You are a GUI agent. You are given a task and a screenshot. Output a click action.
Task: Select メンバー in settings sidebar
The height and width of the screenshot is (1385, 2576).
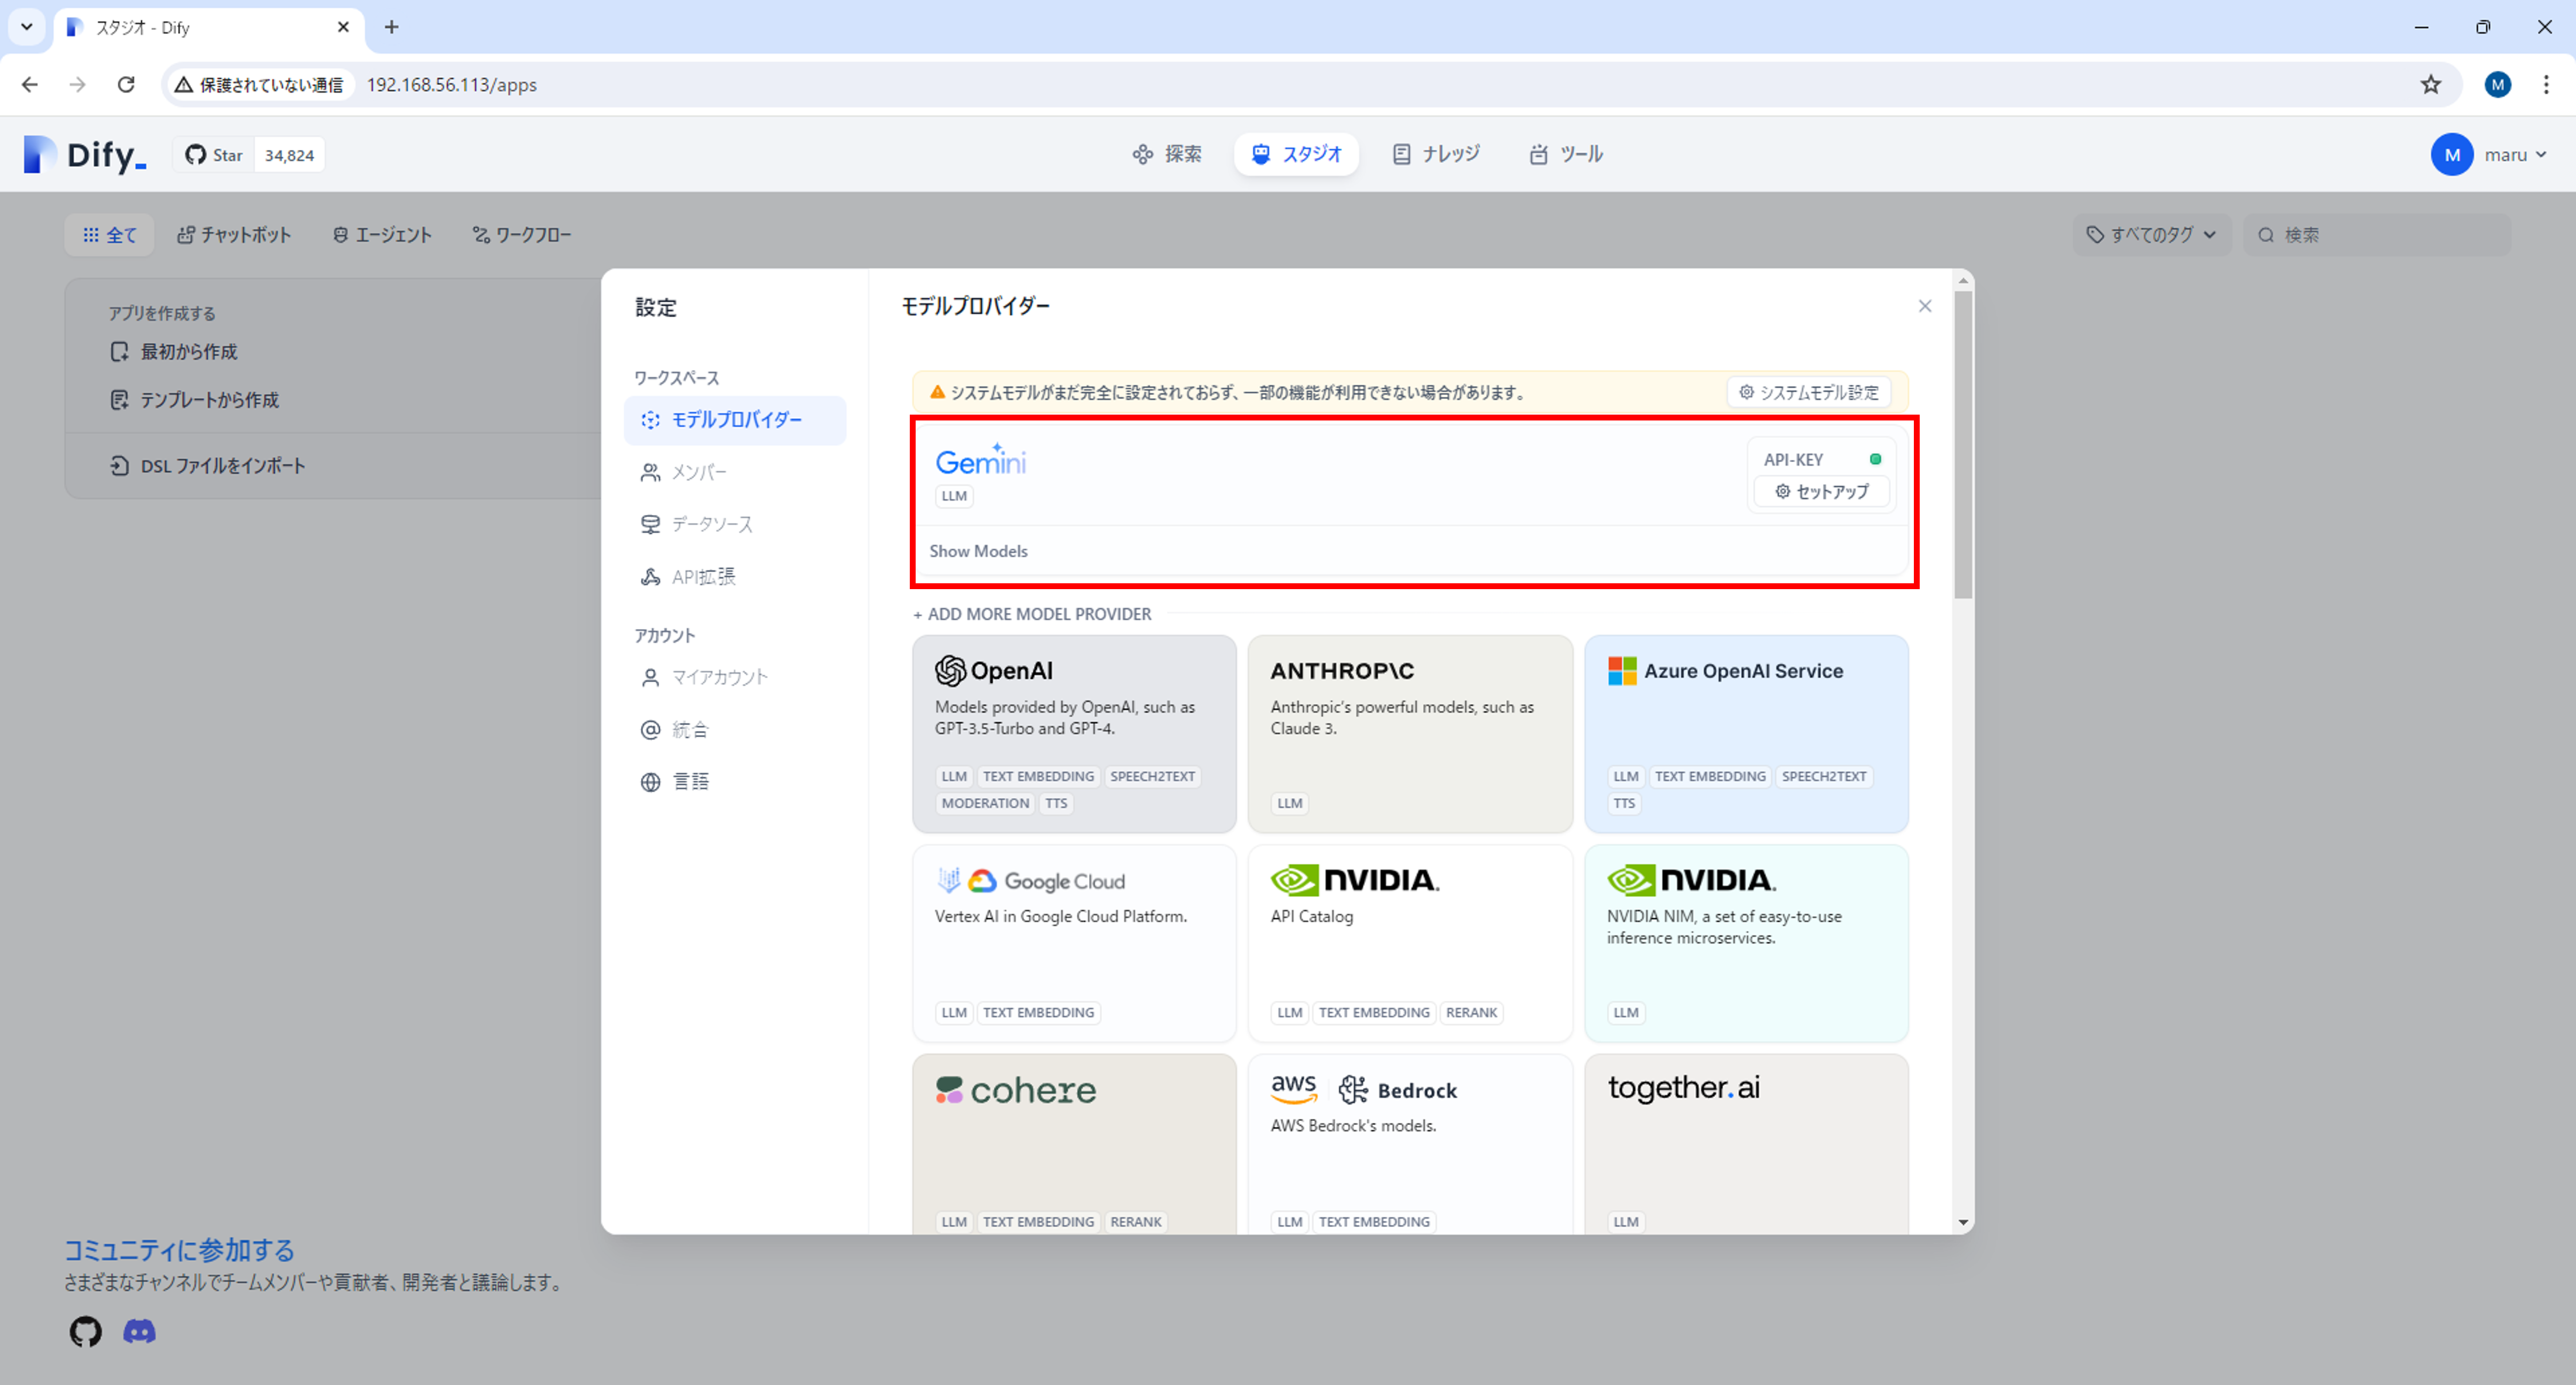(x=698, y=472)
